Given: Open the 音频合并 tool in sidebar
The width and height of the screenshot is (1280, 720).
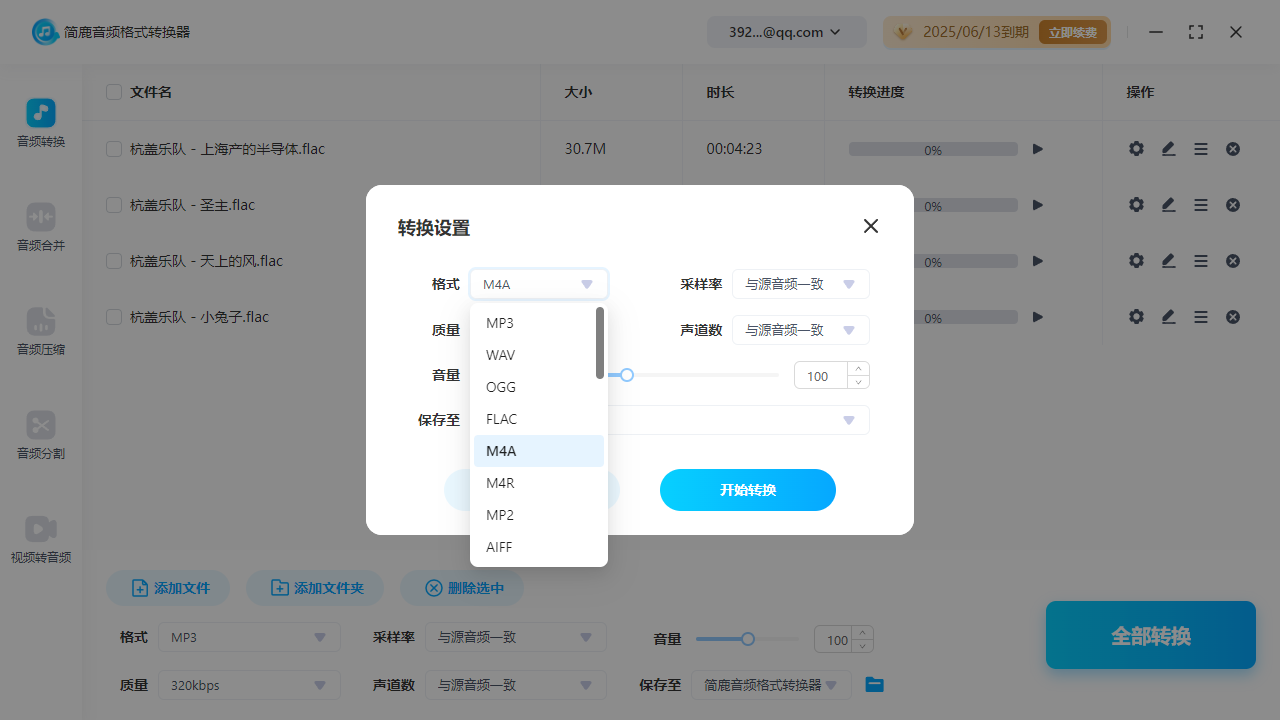Looking at the screenshot, I should coord(40,229).
